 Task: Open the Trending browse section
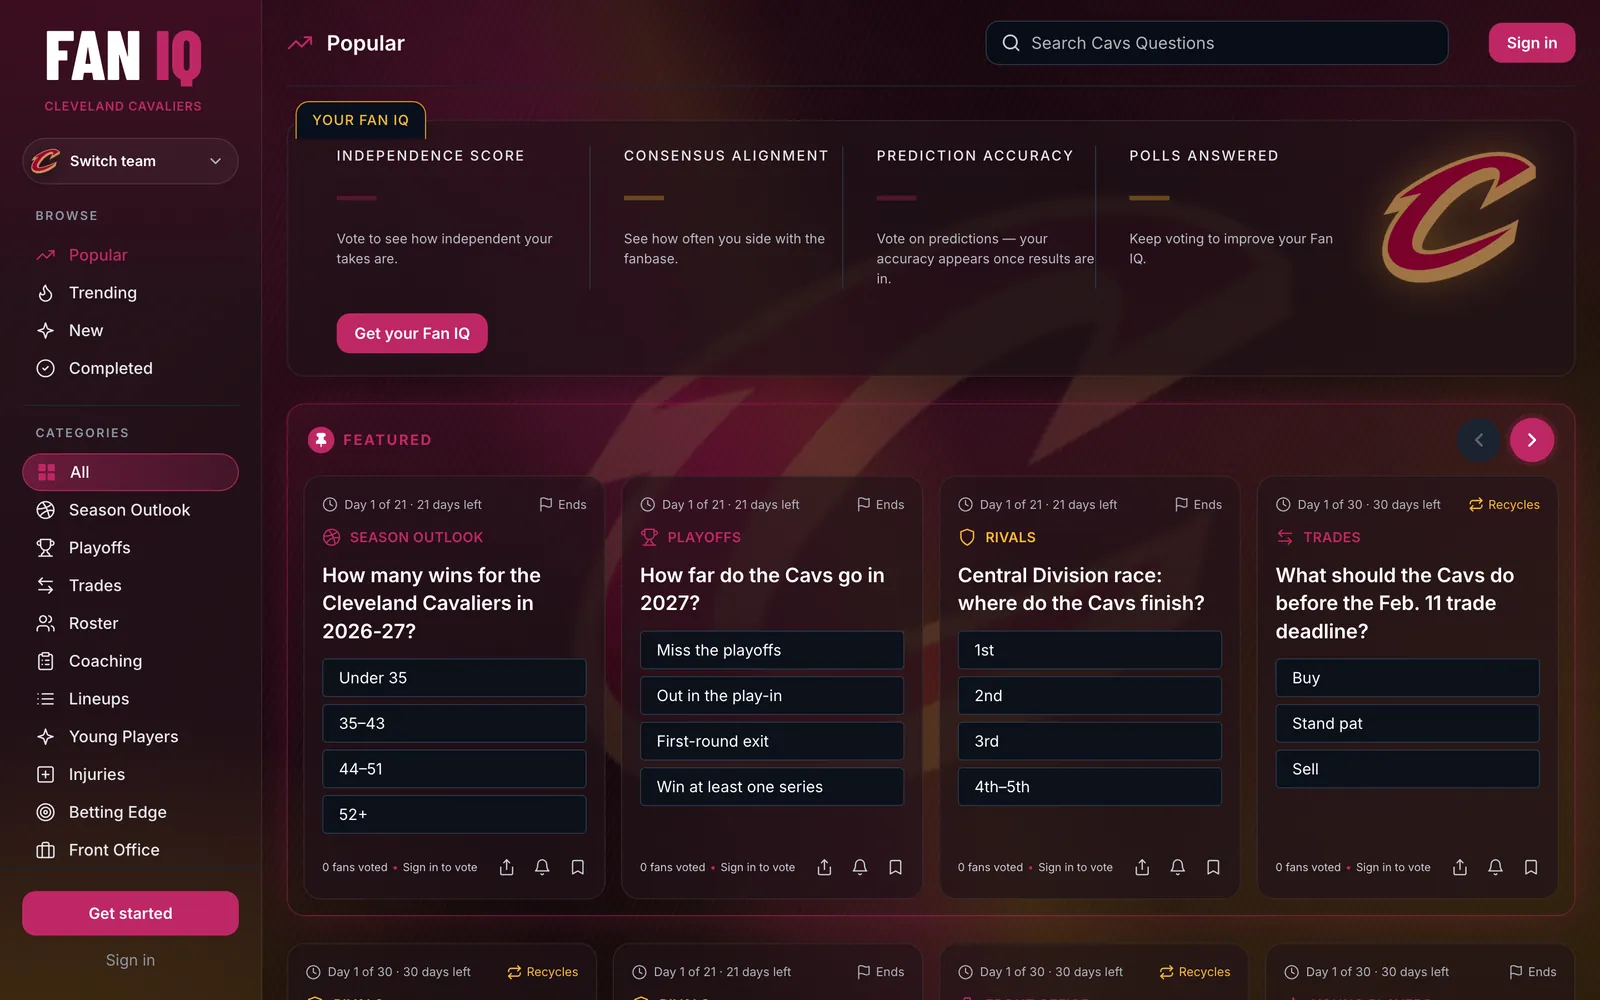130,293
